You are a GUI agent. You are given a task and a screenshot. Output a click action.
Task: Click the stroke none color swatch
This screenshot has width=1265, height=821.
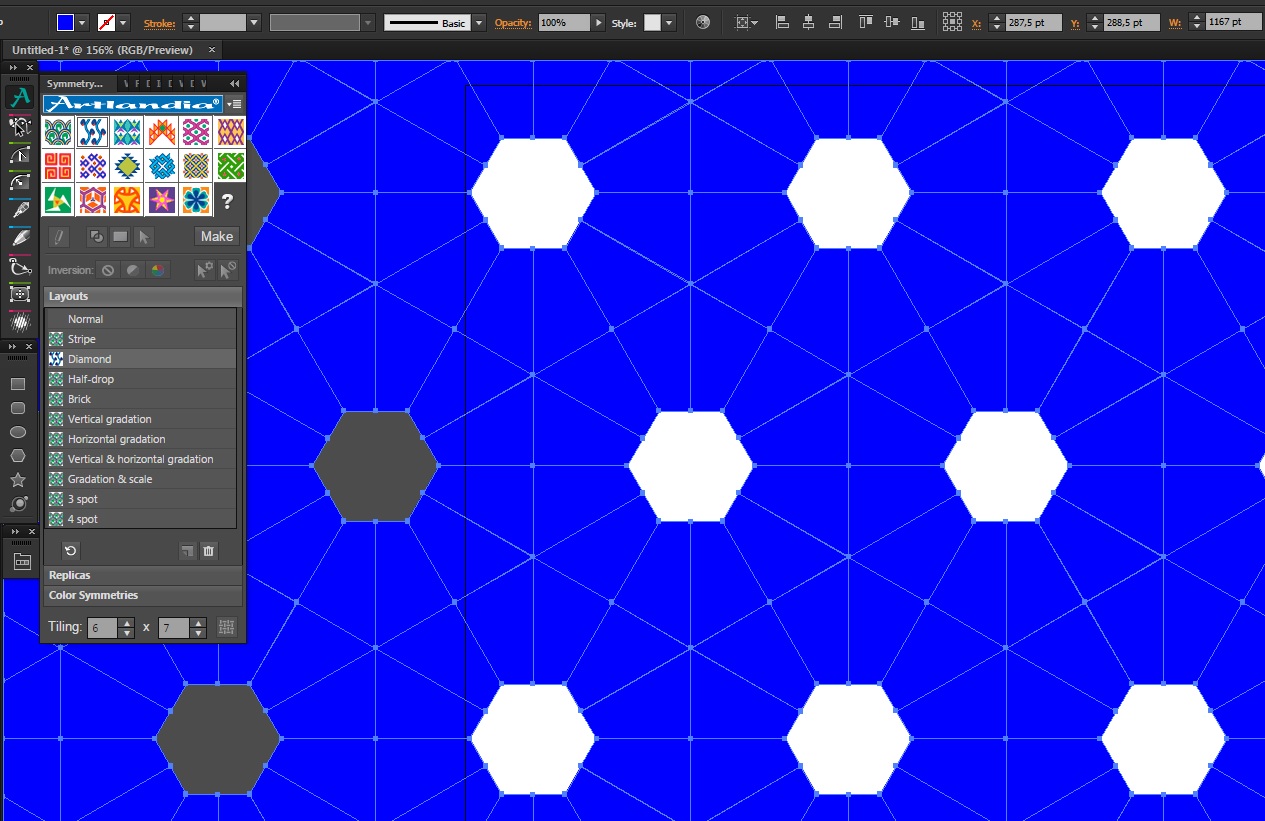pyautogui.click(x=106, y=22)
